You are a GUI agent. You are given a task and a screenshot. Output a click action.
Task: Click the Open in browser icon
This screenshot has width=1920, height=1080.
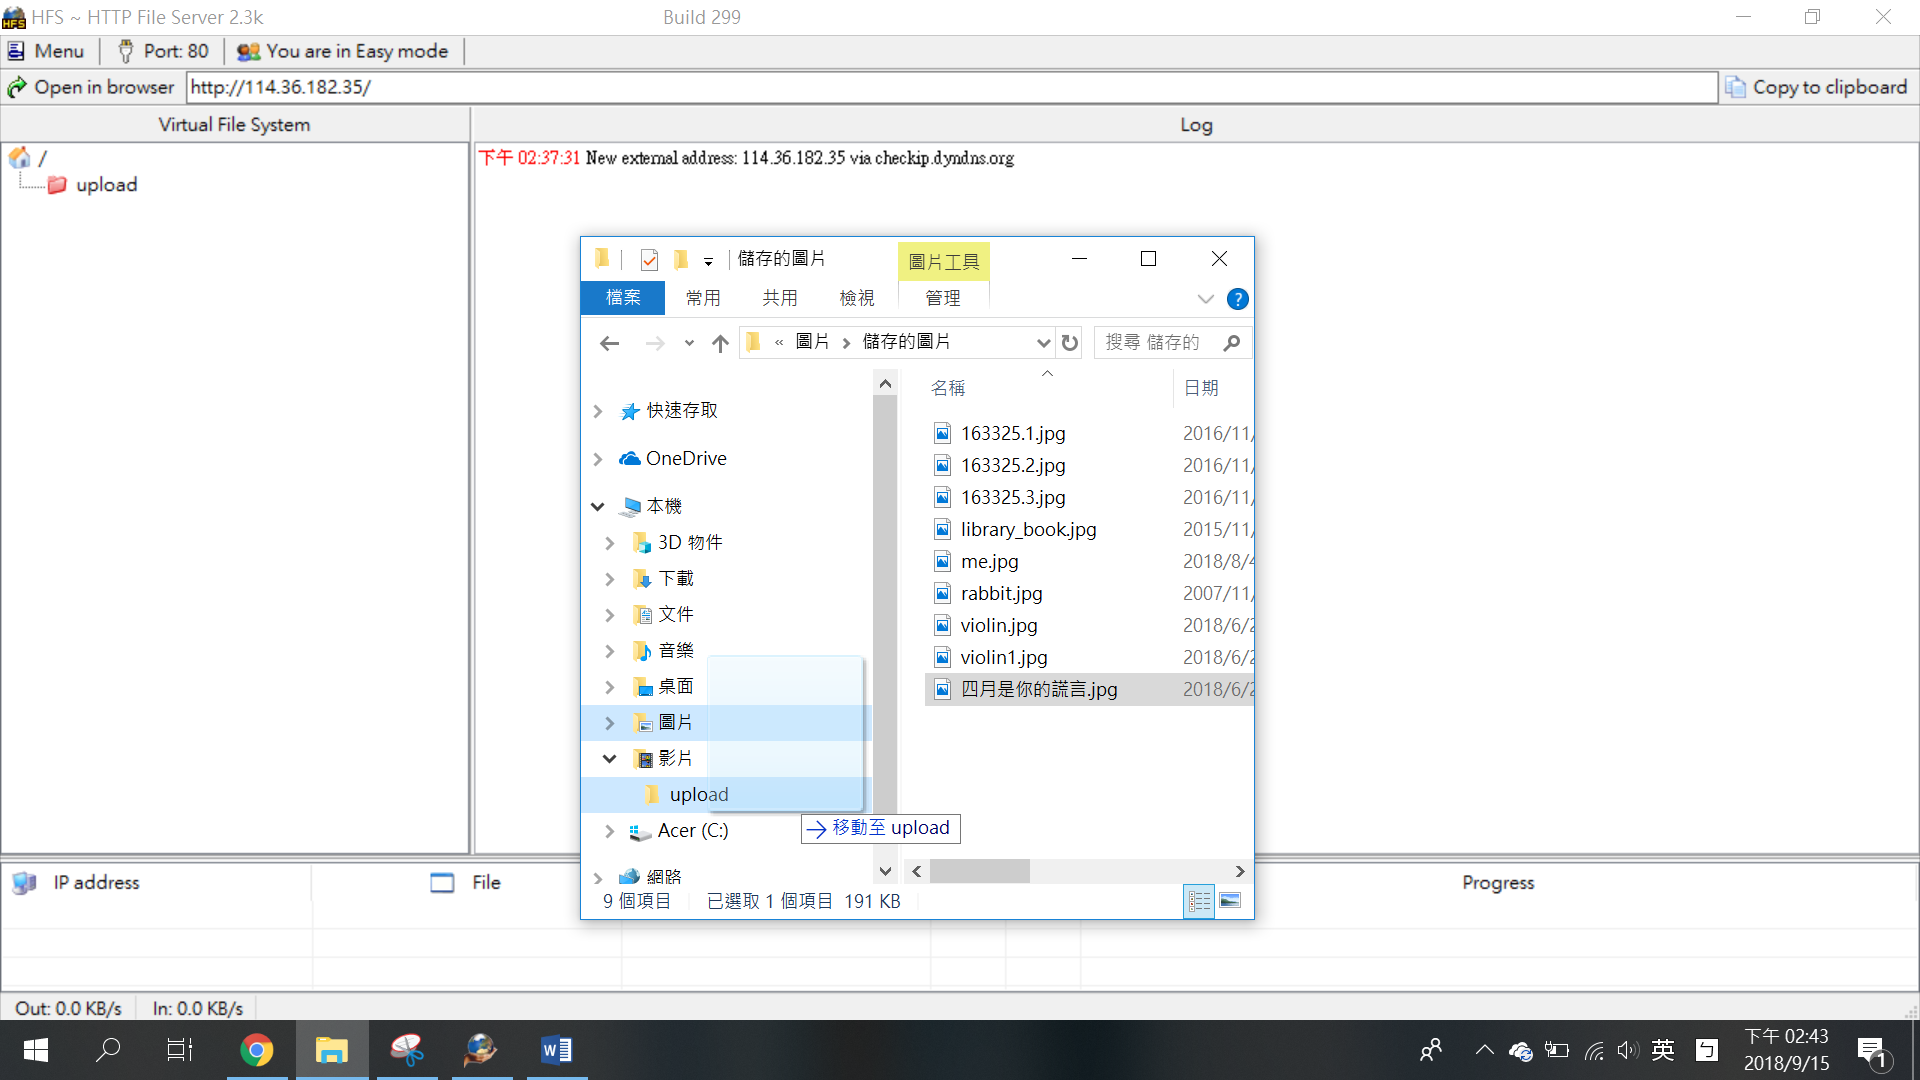pyautogui.click(x=17, y=87)
